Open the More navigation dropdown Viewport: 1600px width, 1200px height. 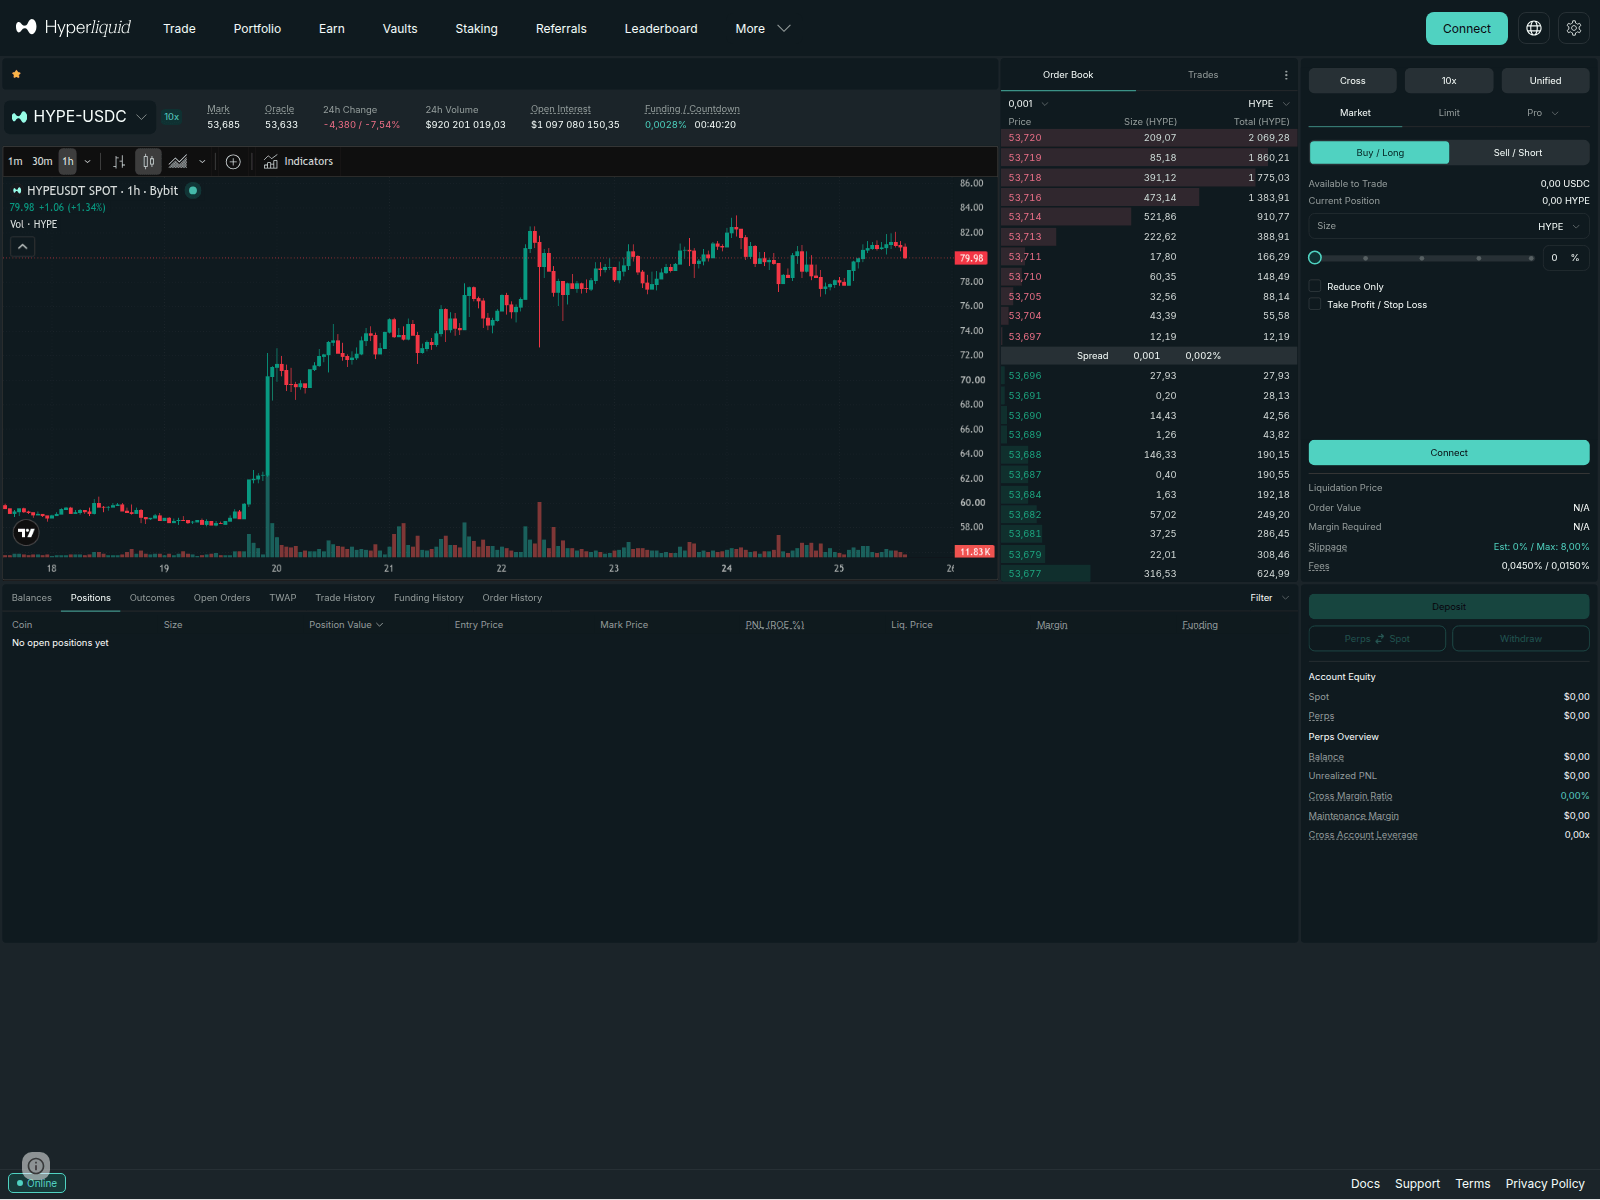tap(763, 28)
